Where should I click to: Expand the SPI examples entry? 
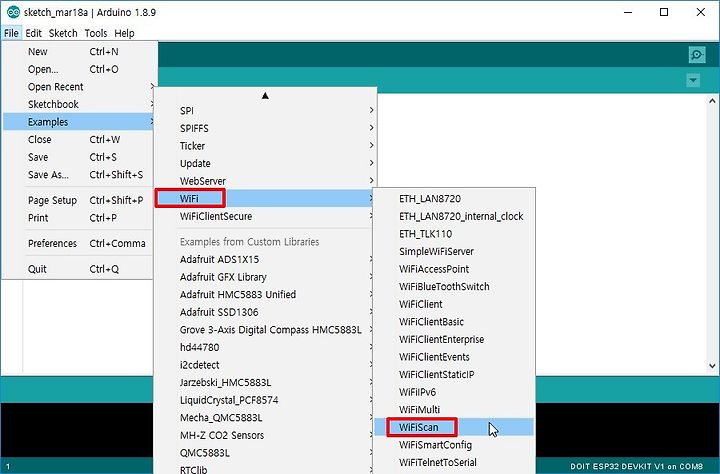(265, 111)
